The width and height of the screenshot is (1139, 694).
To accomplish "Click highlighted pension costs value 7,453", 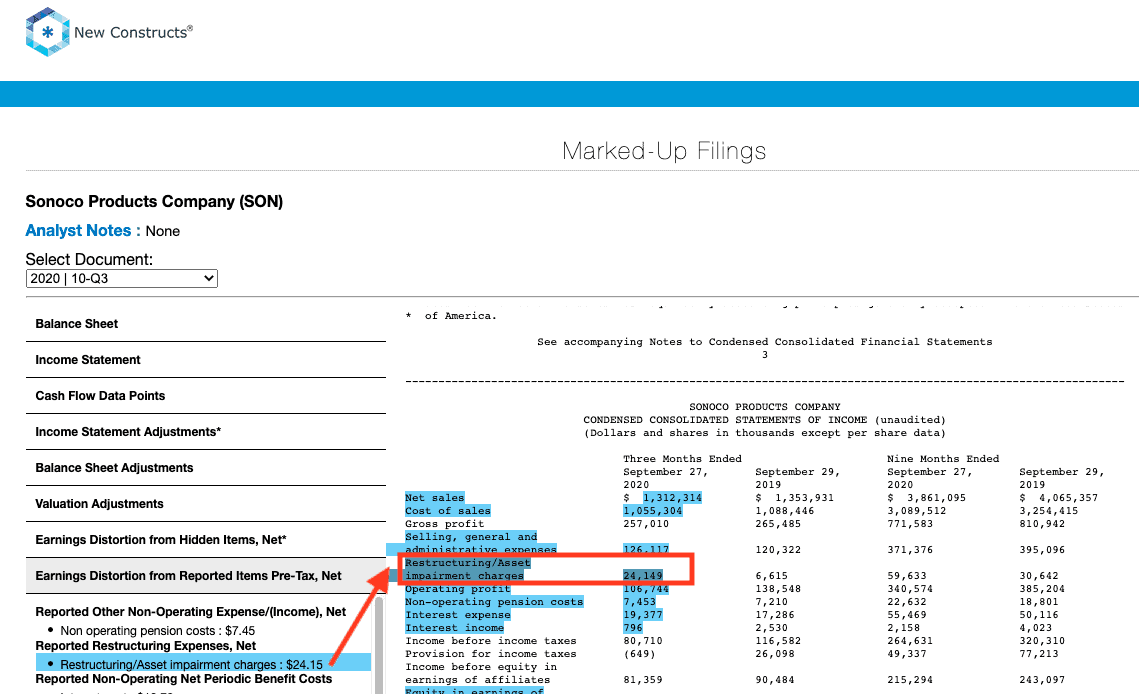I will coord(639,602).
